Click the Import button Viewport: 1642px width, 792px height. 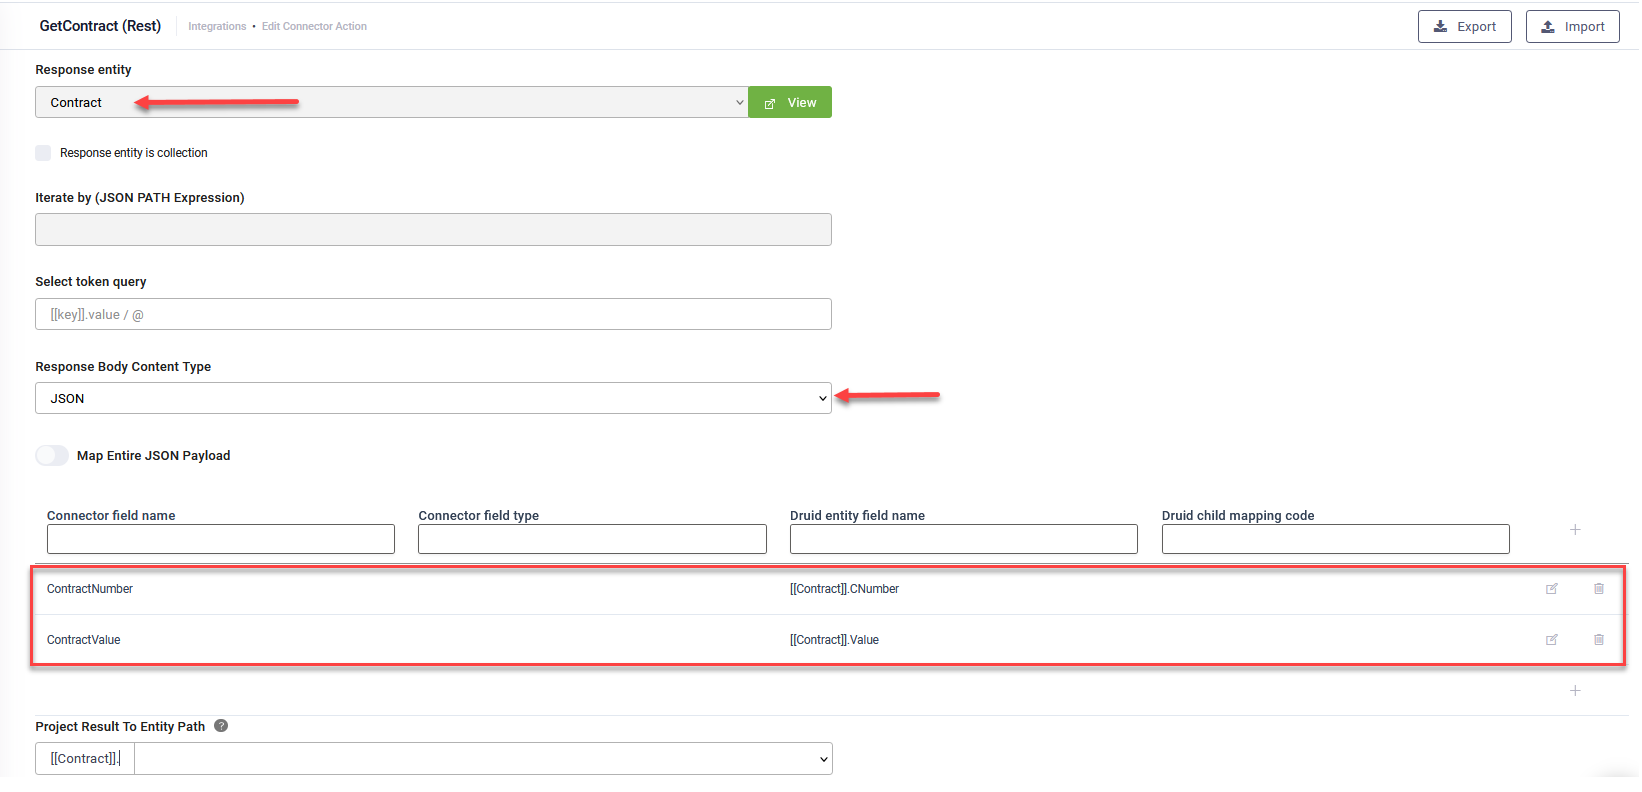click(x=1572, y=27)
